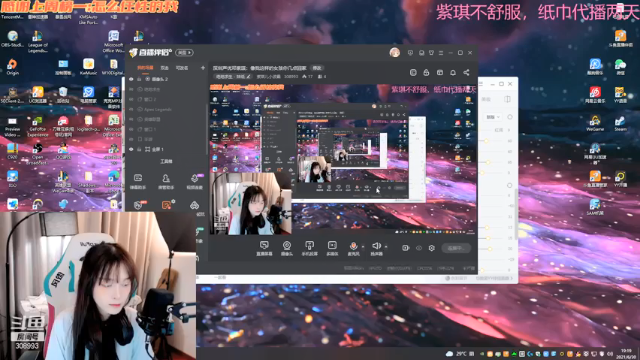Open GeForce Experience desktop shortcut
Image resolution: width=640 pixels, height=360 pixels.
tap(38, 127)
